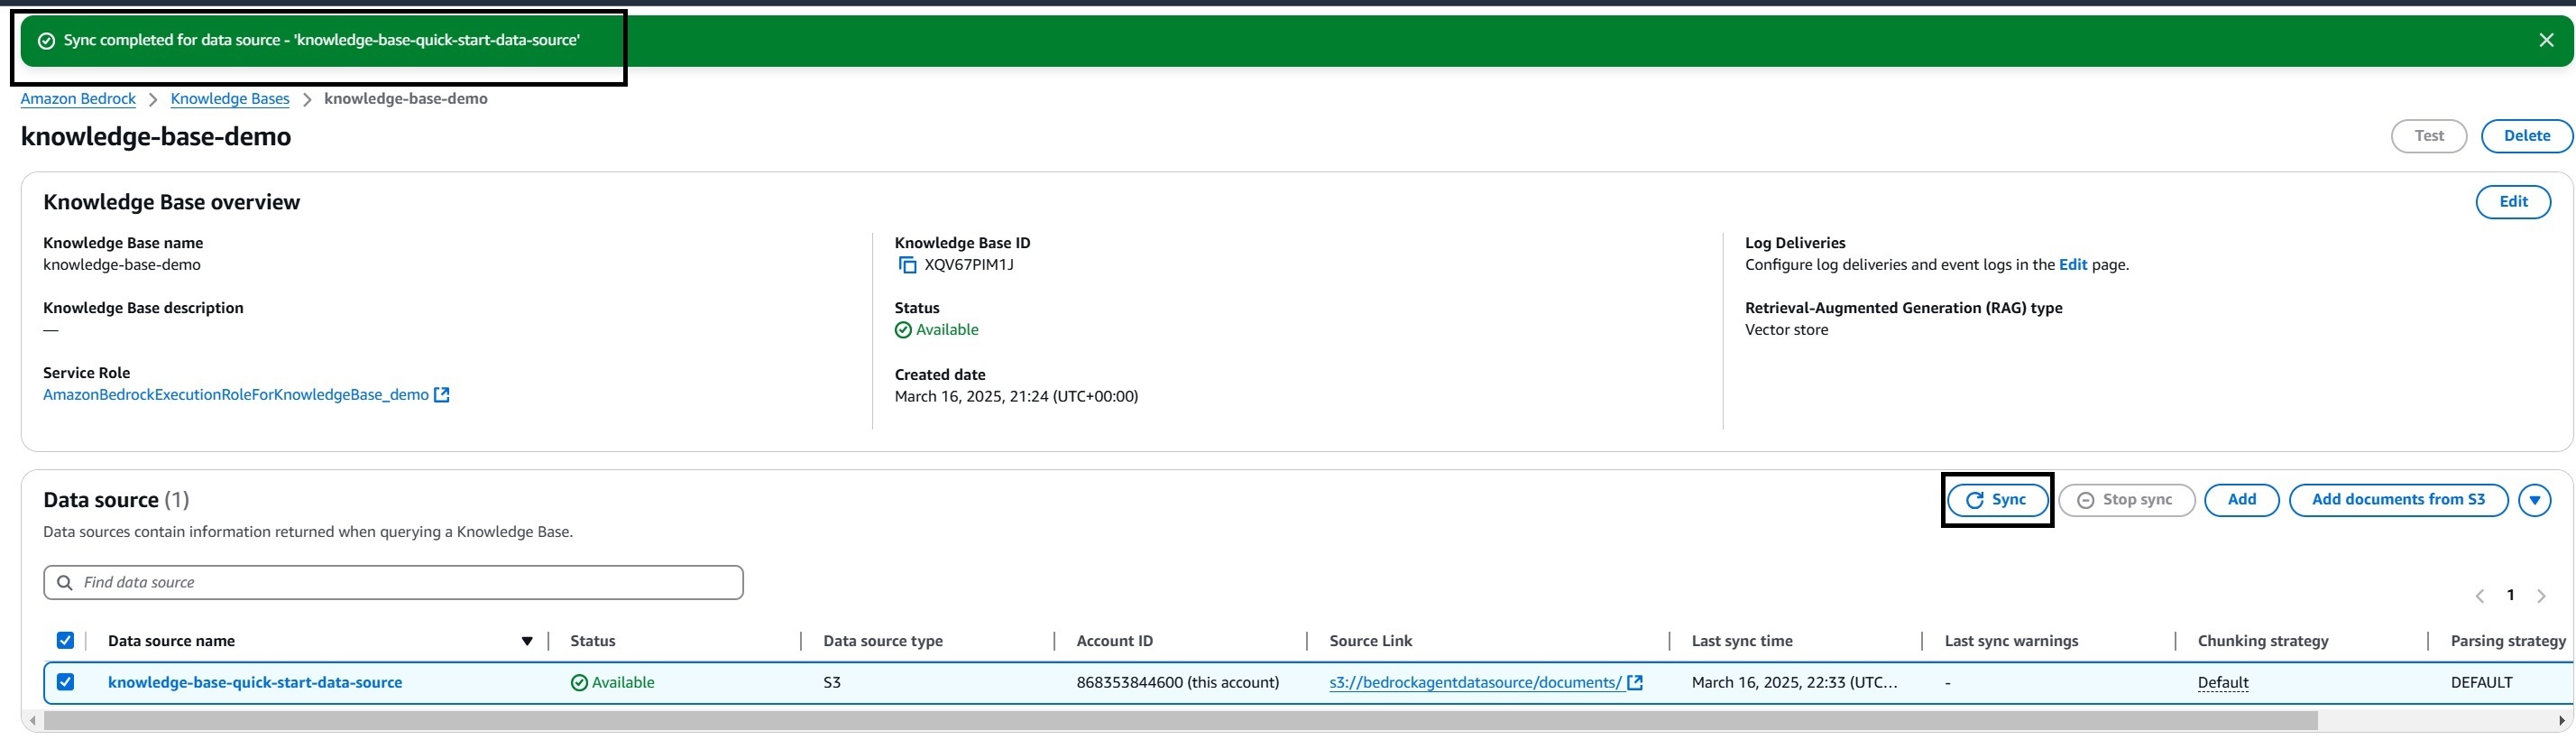Image resolution: width=2576 pixels, height=749 pixels.
Task: Go to next page of data sources
Action: tap(2541, 596)
